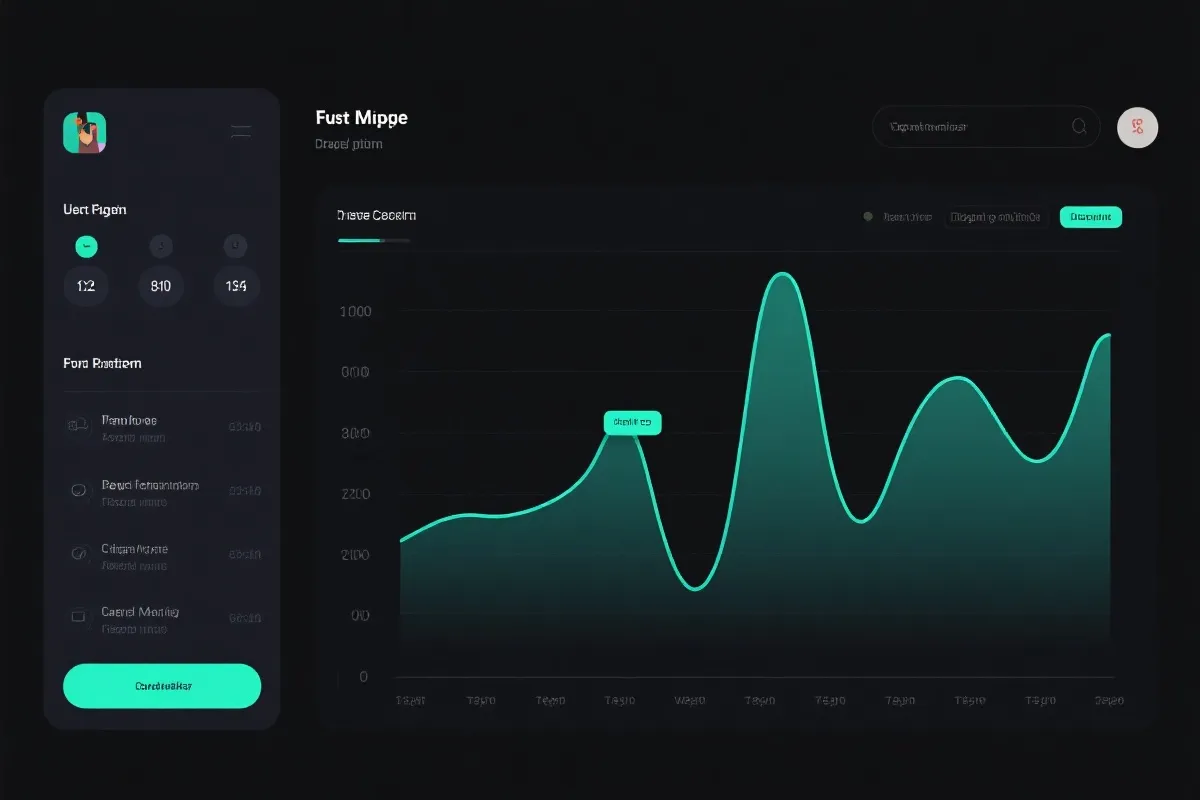Click the 810 stat circle
The image size is (1200, 800).
161,286
